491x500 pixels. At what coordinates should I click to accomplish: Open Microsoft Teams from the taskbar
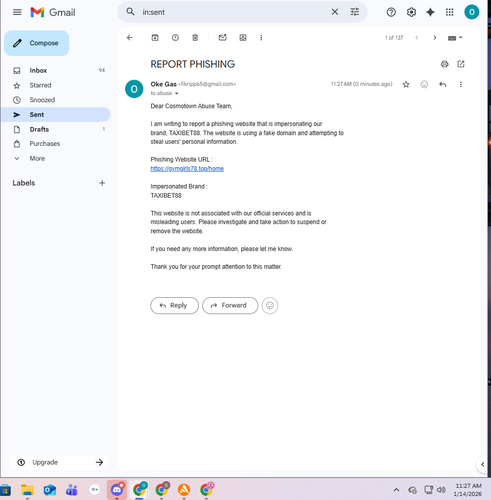point(72,490)
